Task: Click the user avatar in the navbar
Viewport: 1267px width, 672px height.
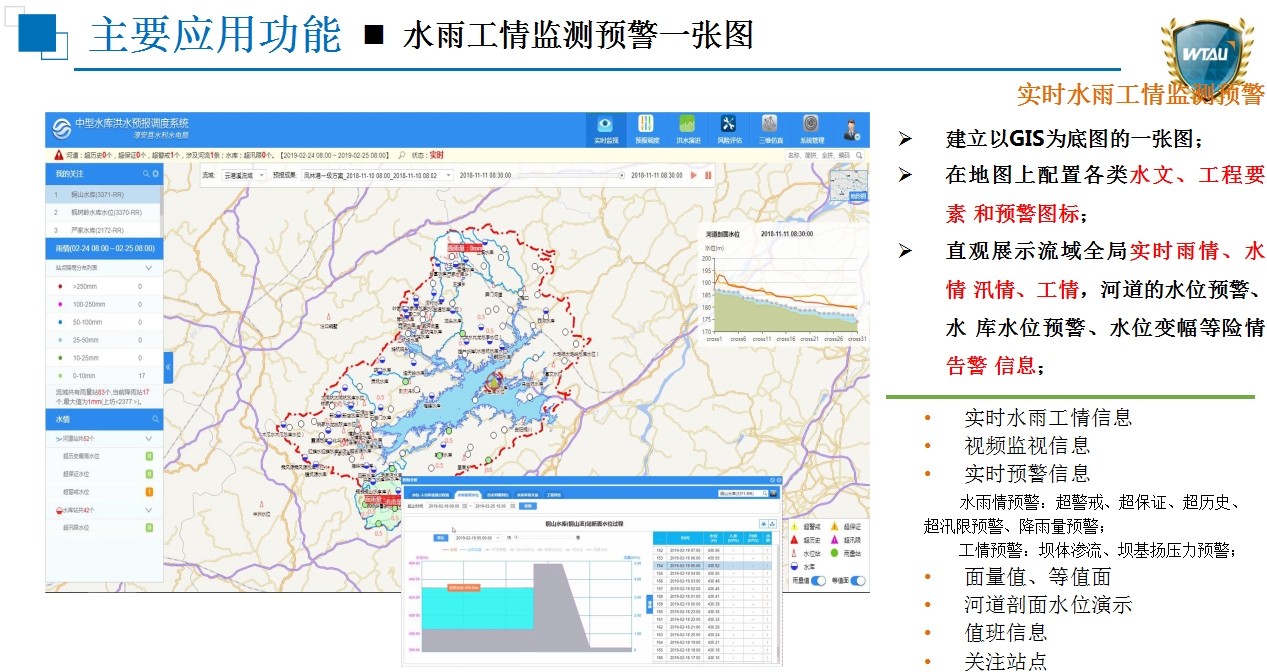Action: pos(851,127)
